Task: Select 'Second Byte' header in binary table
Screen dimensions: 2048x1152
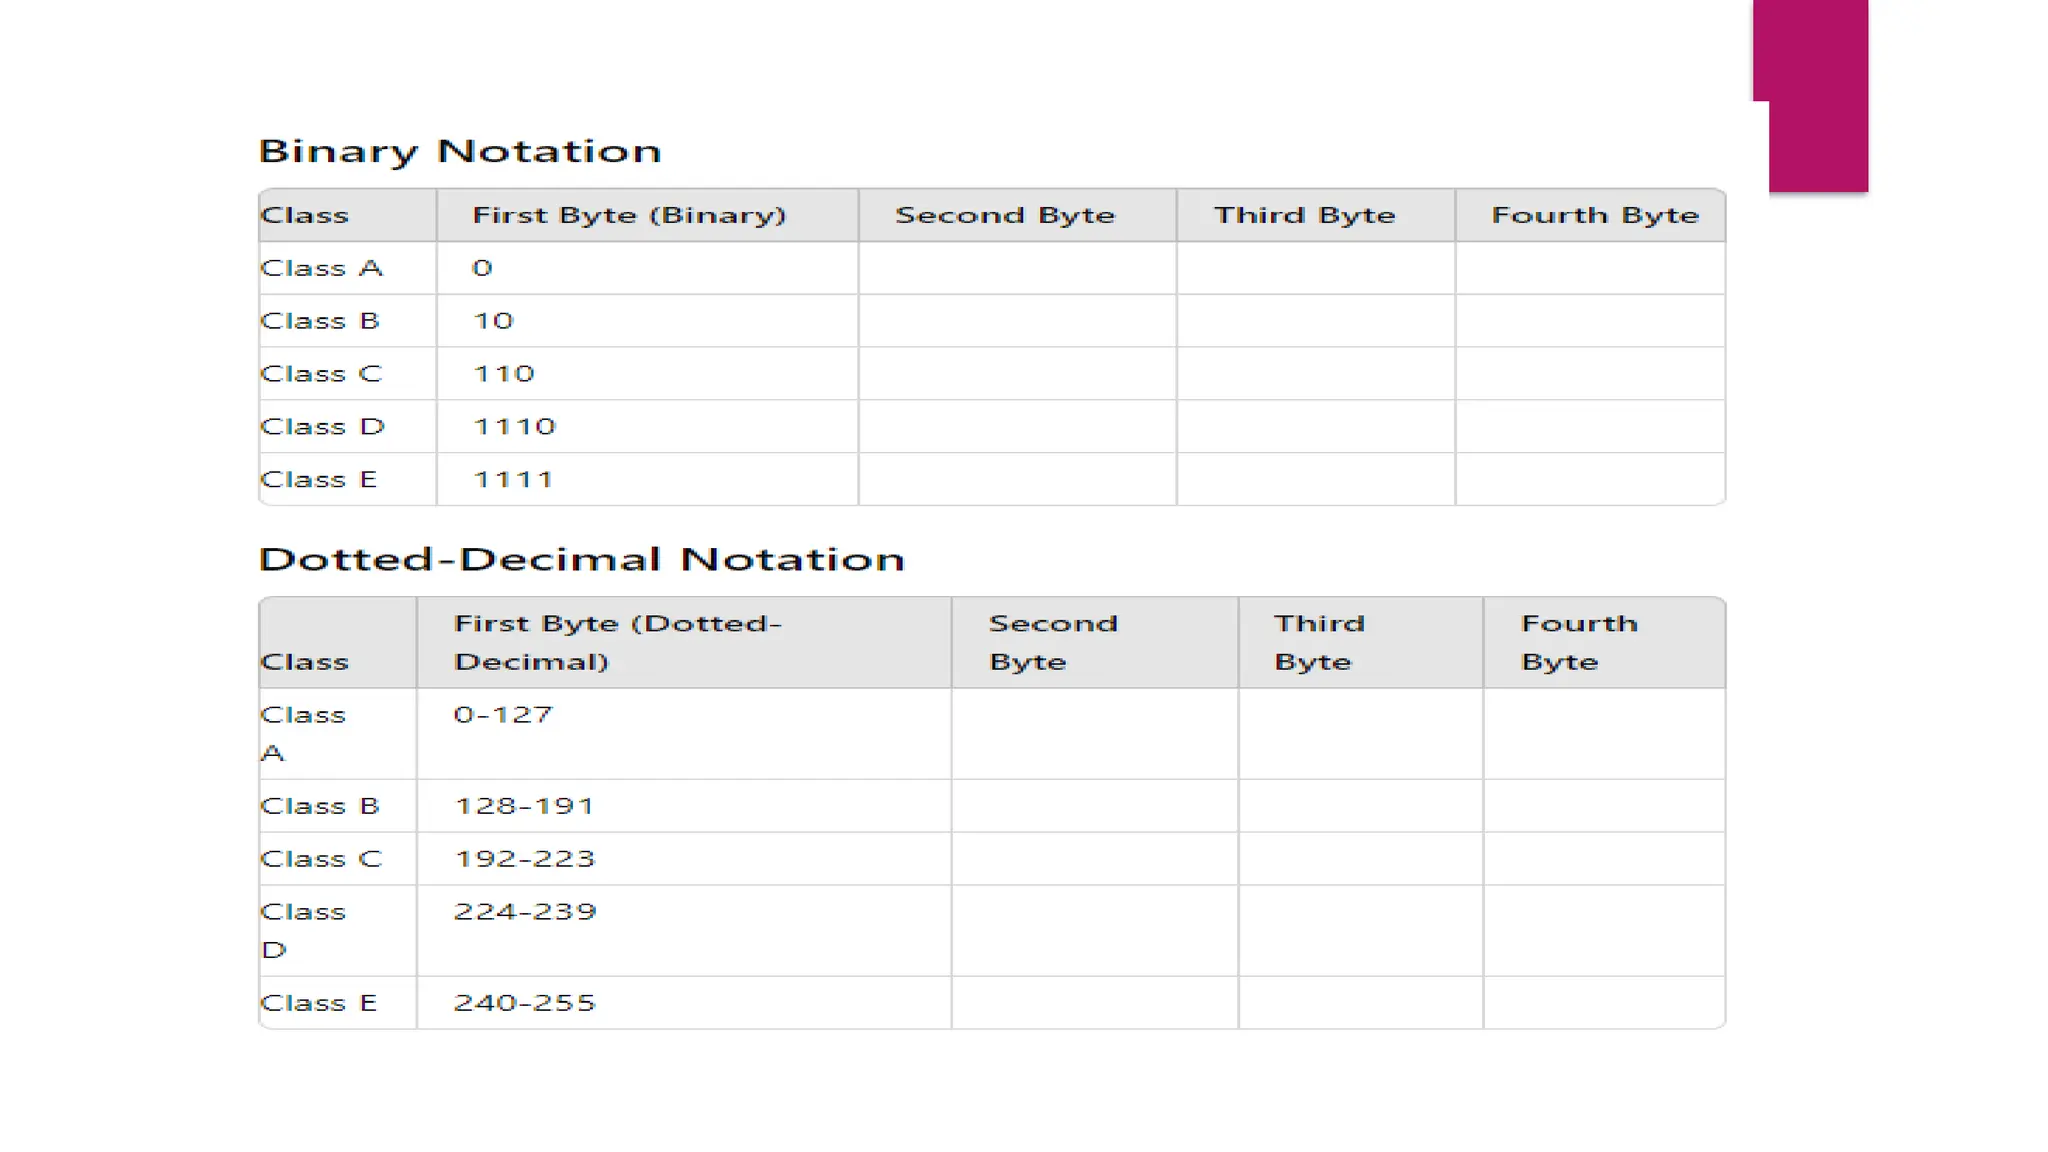Action: [x=1004, y=215]
